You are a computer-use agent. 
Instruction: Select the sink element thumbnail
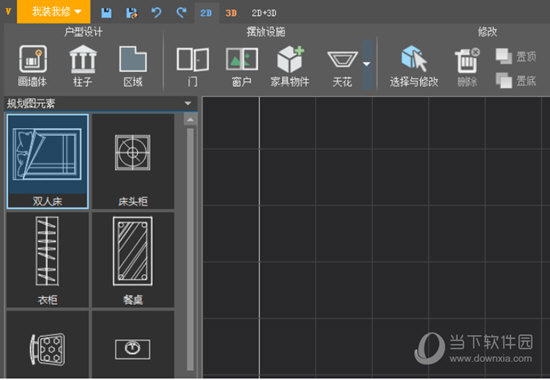pyautogui.click(x=133, y=344)
